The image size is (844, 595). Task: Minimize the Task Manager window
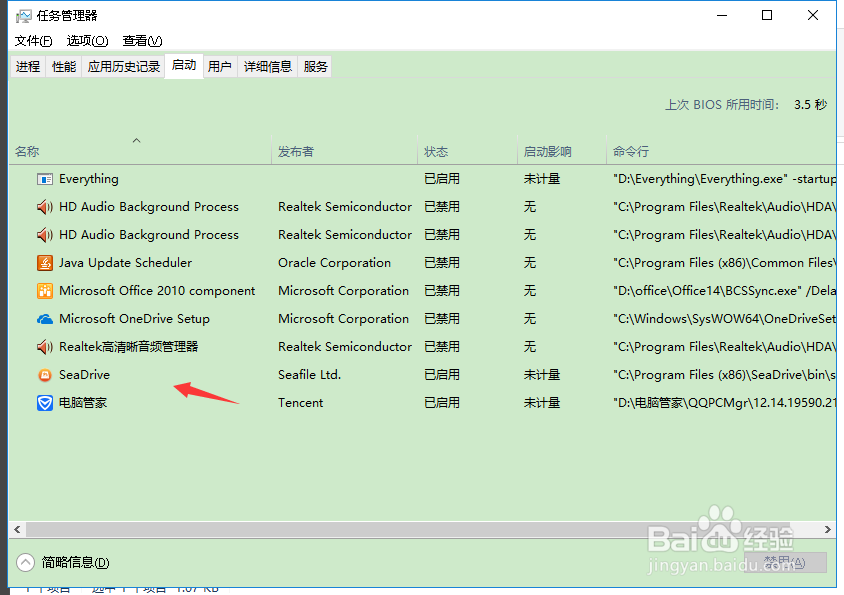tap(722, 15)
